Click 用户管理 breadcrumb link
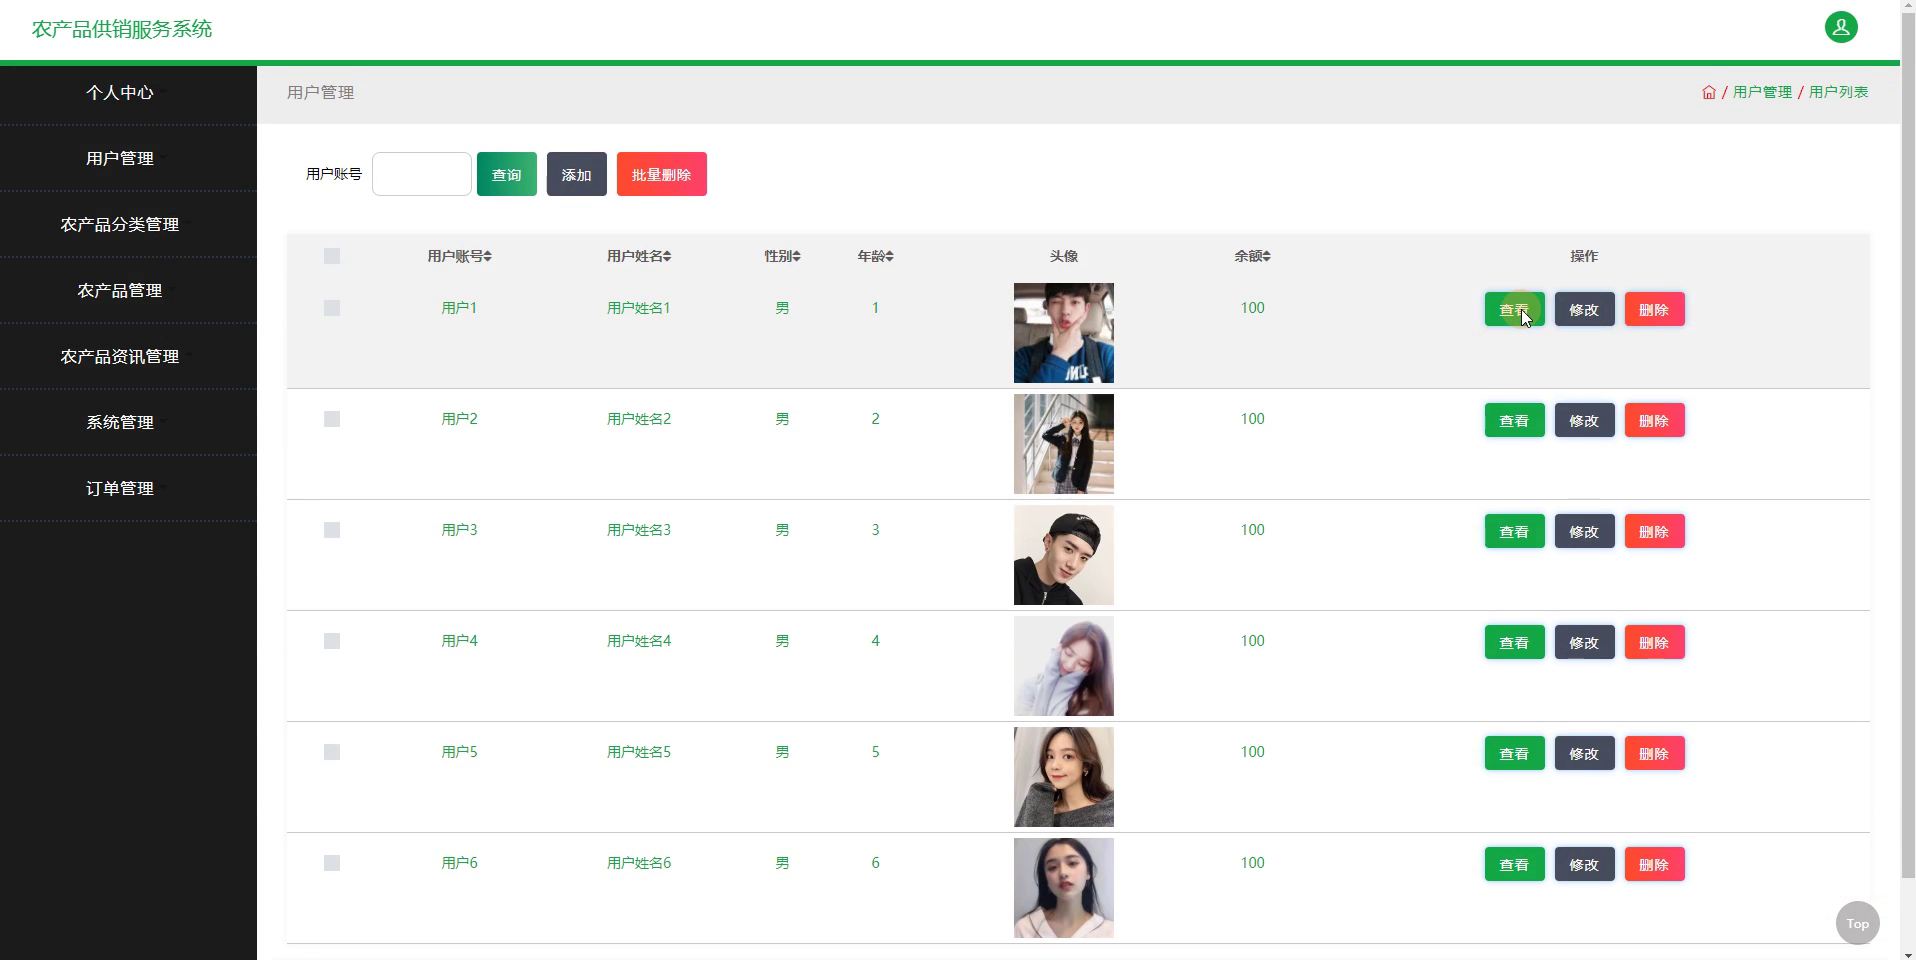Viewport: 1916px width, 960px height. click(x=1762, y=92)
